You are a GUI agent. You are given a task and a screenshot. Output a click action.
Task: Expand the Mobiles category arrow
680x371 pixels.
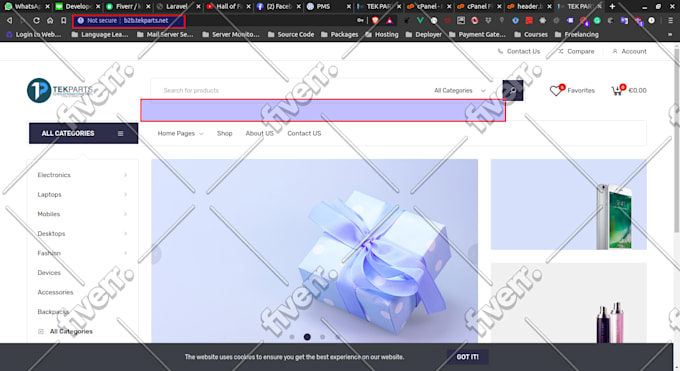125,214
